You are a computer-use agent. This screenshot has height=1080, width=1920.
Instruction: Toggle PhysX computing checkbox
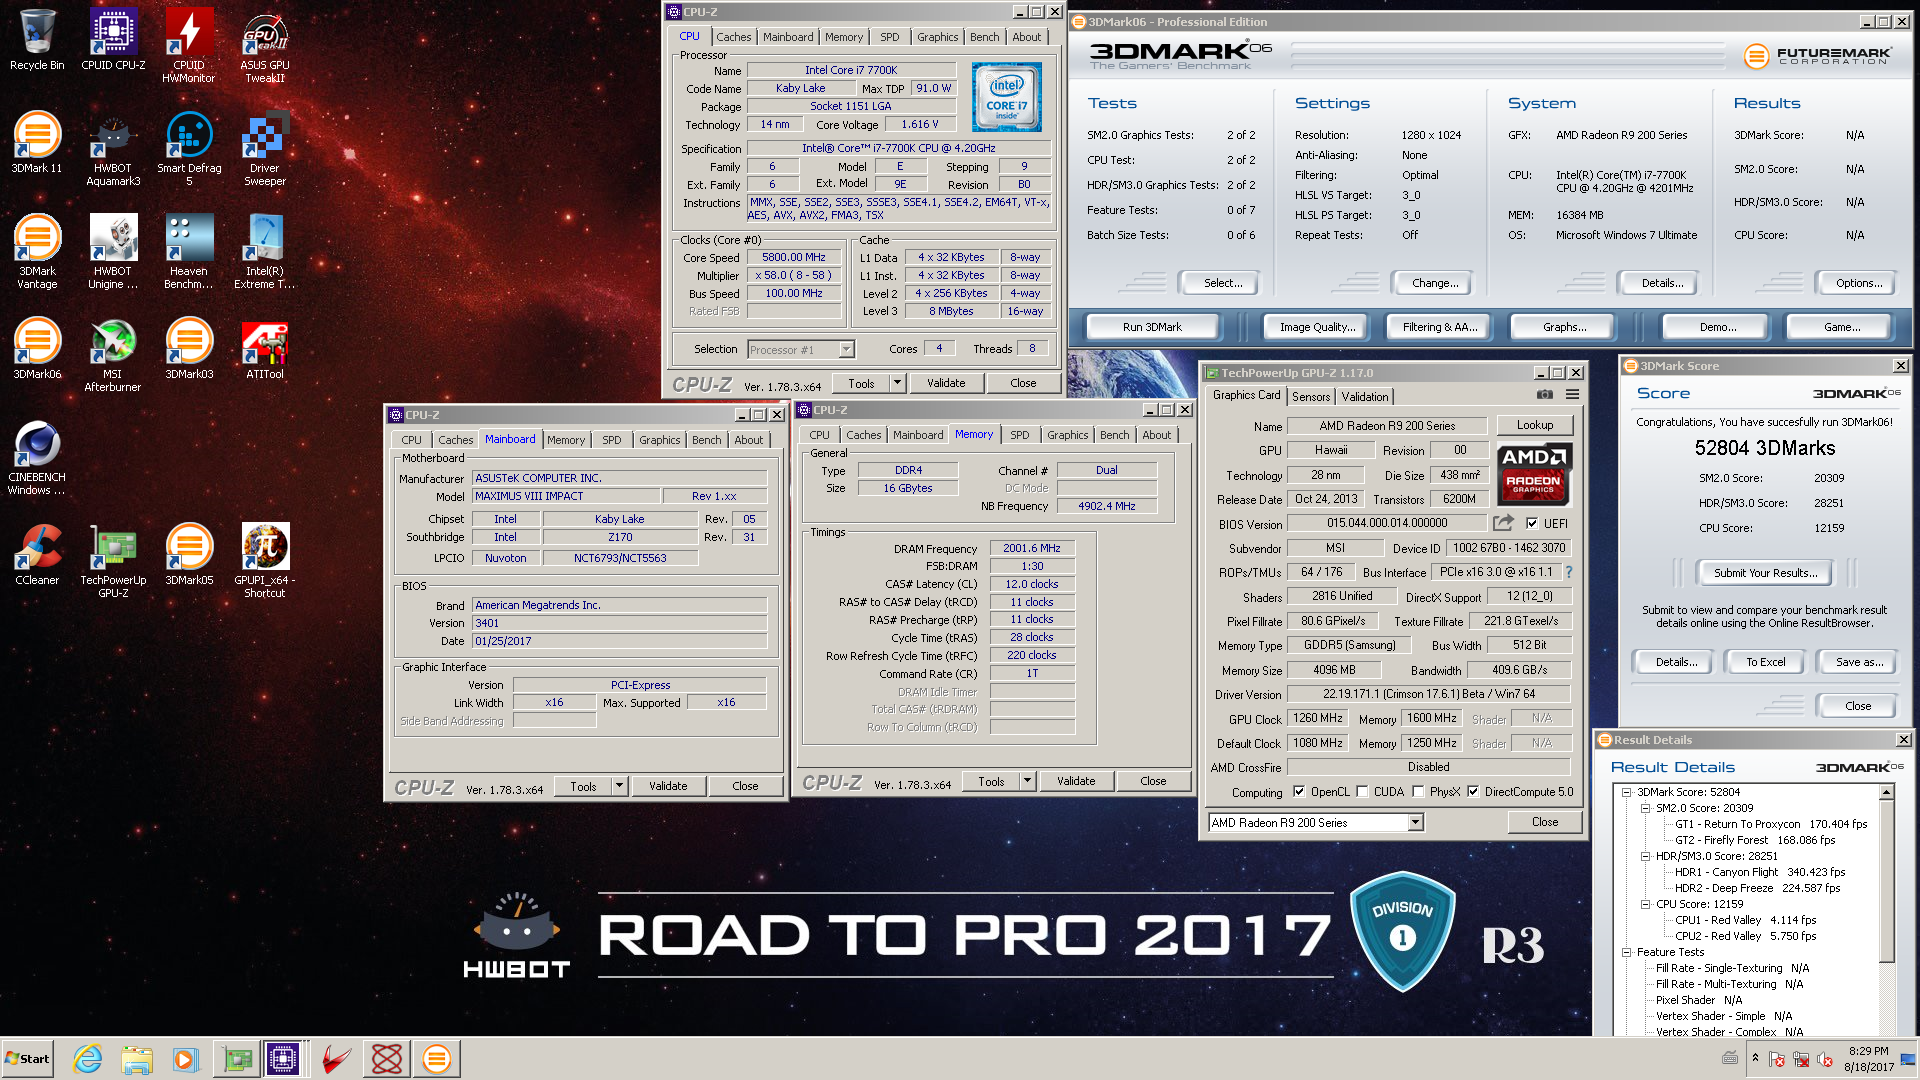[x=1418, y=792]
